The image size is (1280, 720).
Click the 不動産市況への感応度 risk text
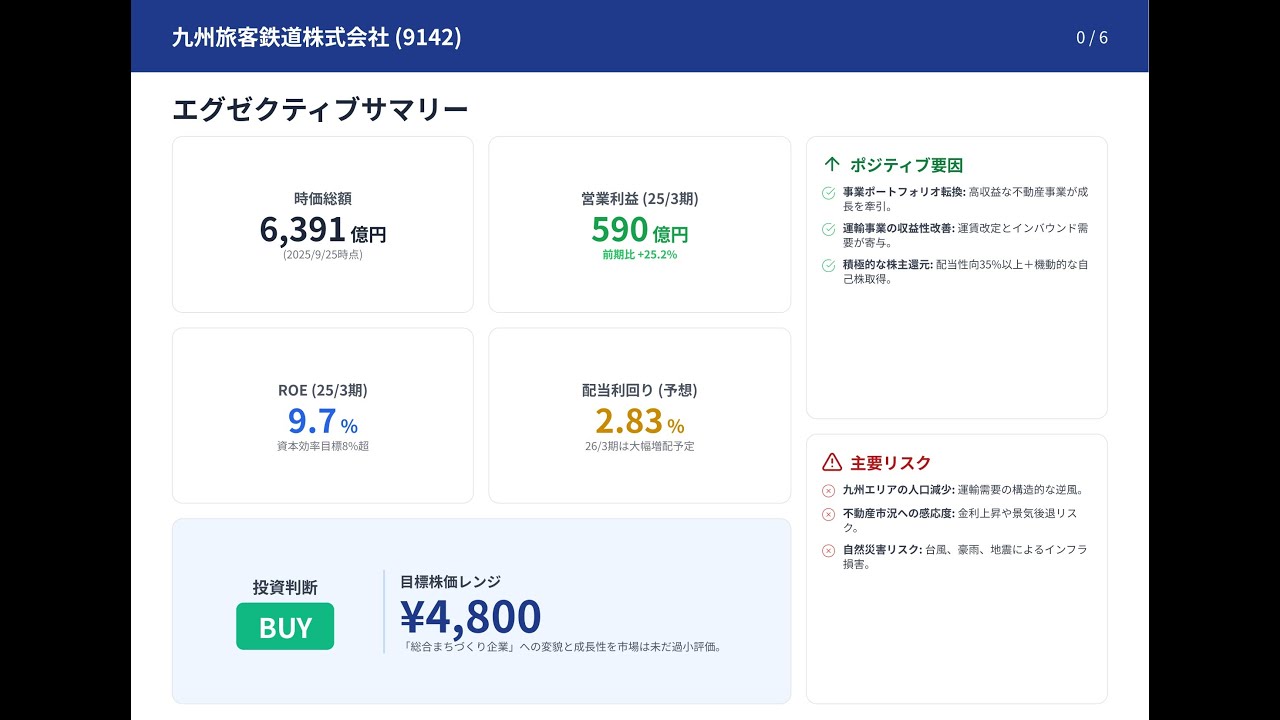(960, 520)
